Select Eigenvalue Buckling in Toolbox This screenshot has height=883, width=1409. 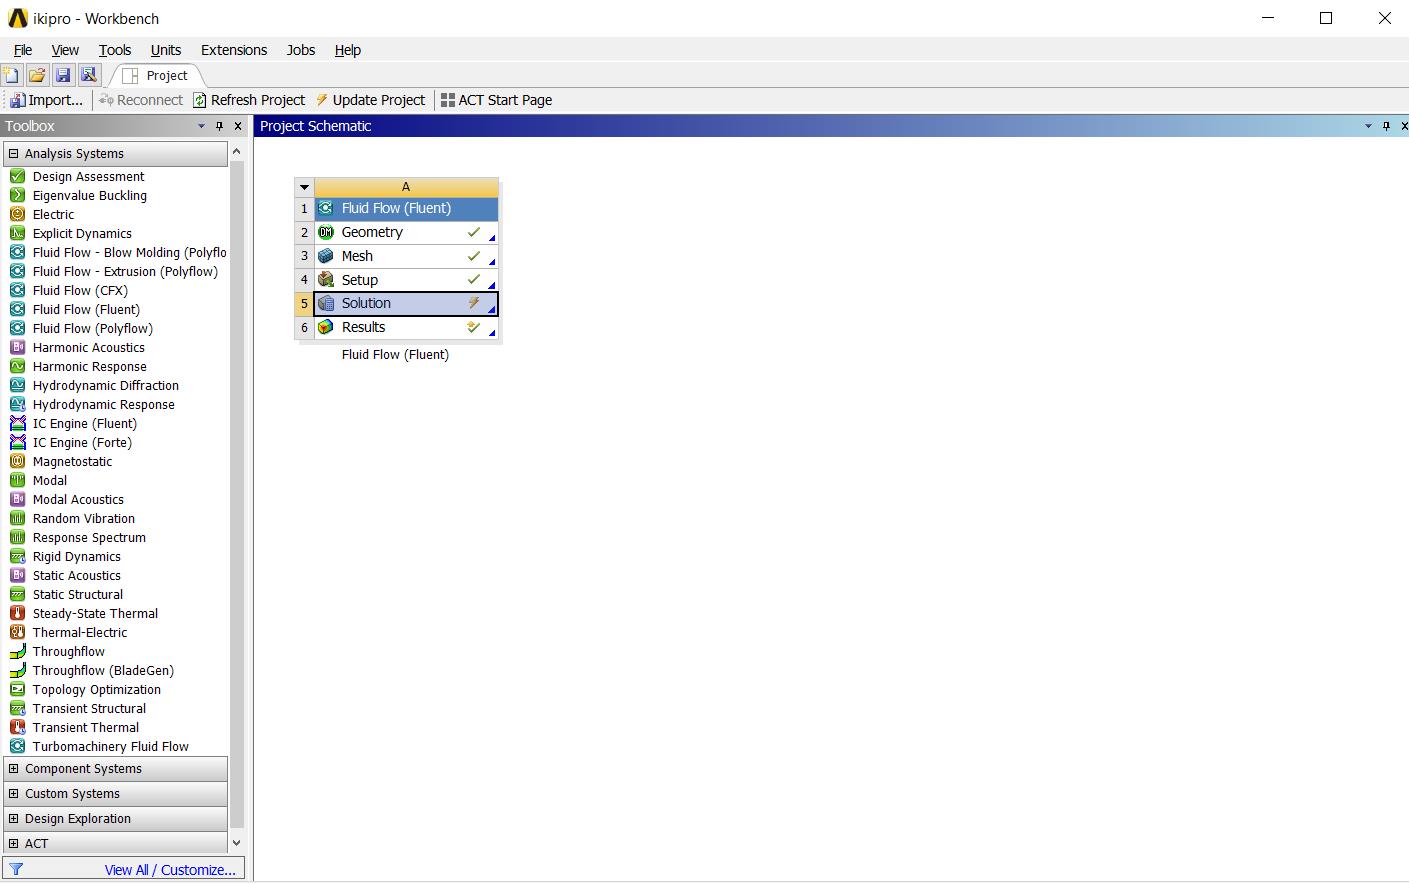click(x=90, y=196)
